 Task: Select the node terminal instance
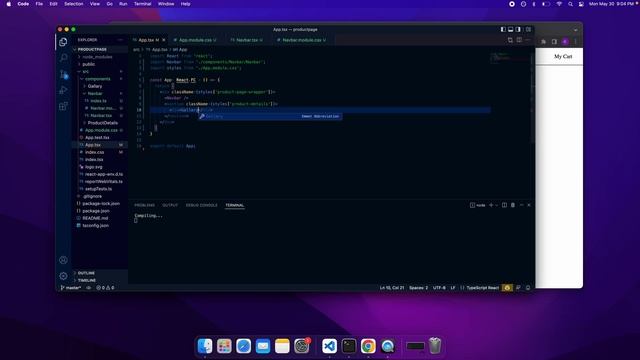(478, 205)
